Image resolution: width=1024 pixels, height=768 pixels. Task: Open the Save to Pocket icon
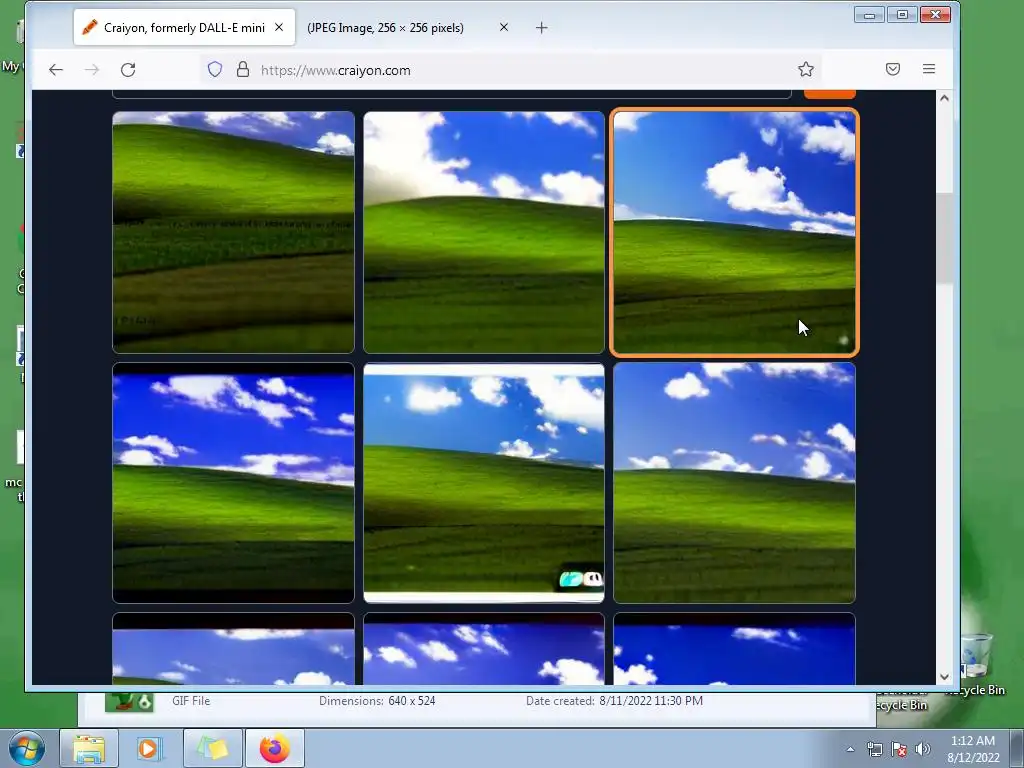pyautogui.click(x=893, y=69)
